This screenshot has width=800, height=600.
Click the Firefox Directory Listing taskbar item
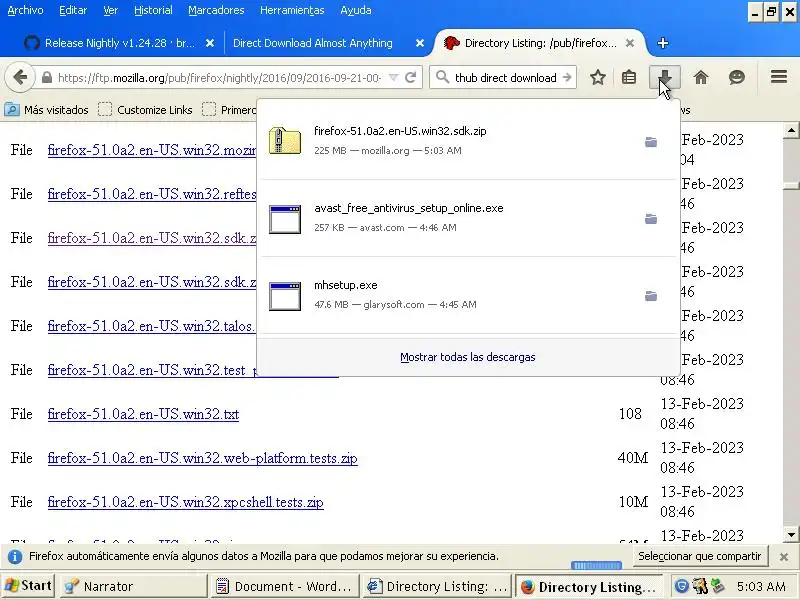click(x=589, y=587)
